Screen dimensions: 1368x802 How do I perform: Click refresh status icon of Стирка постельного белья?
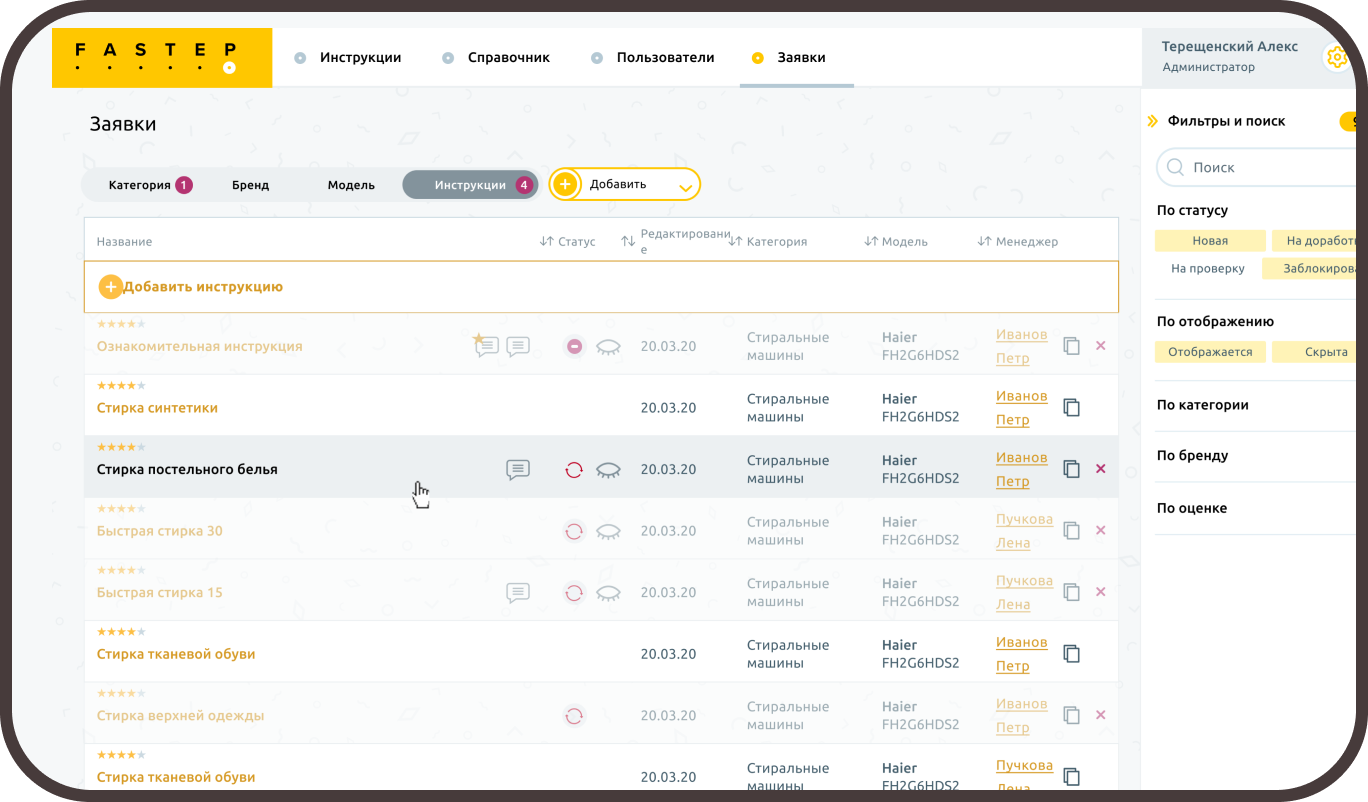point(574,470)
